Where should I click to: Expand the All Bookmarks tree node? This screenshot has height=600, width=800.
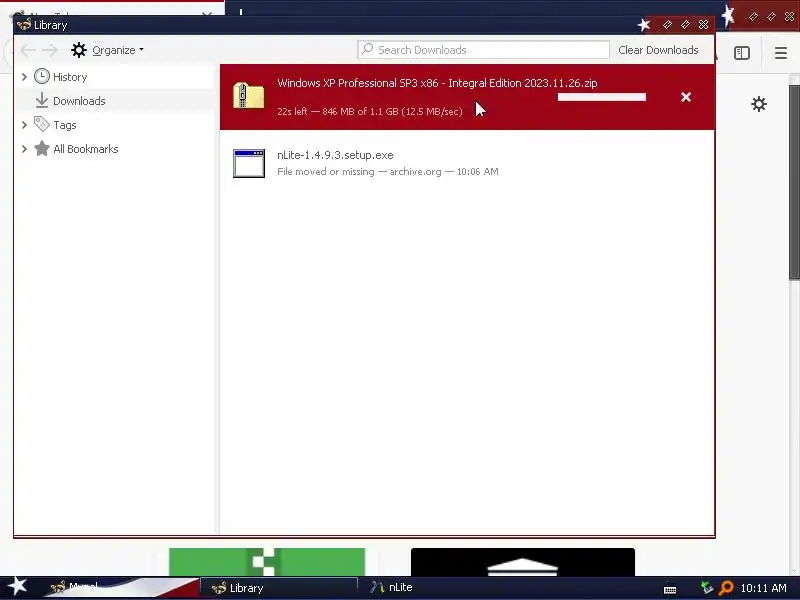24,148
